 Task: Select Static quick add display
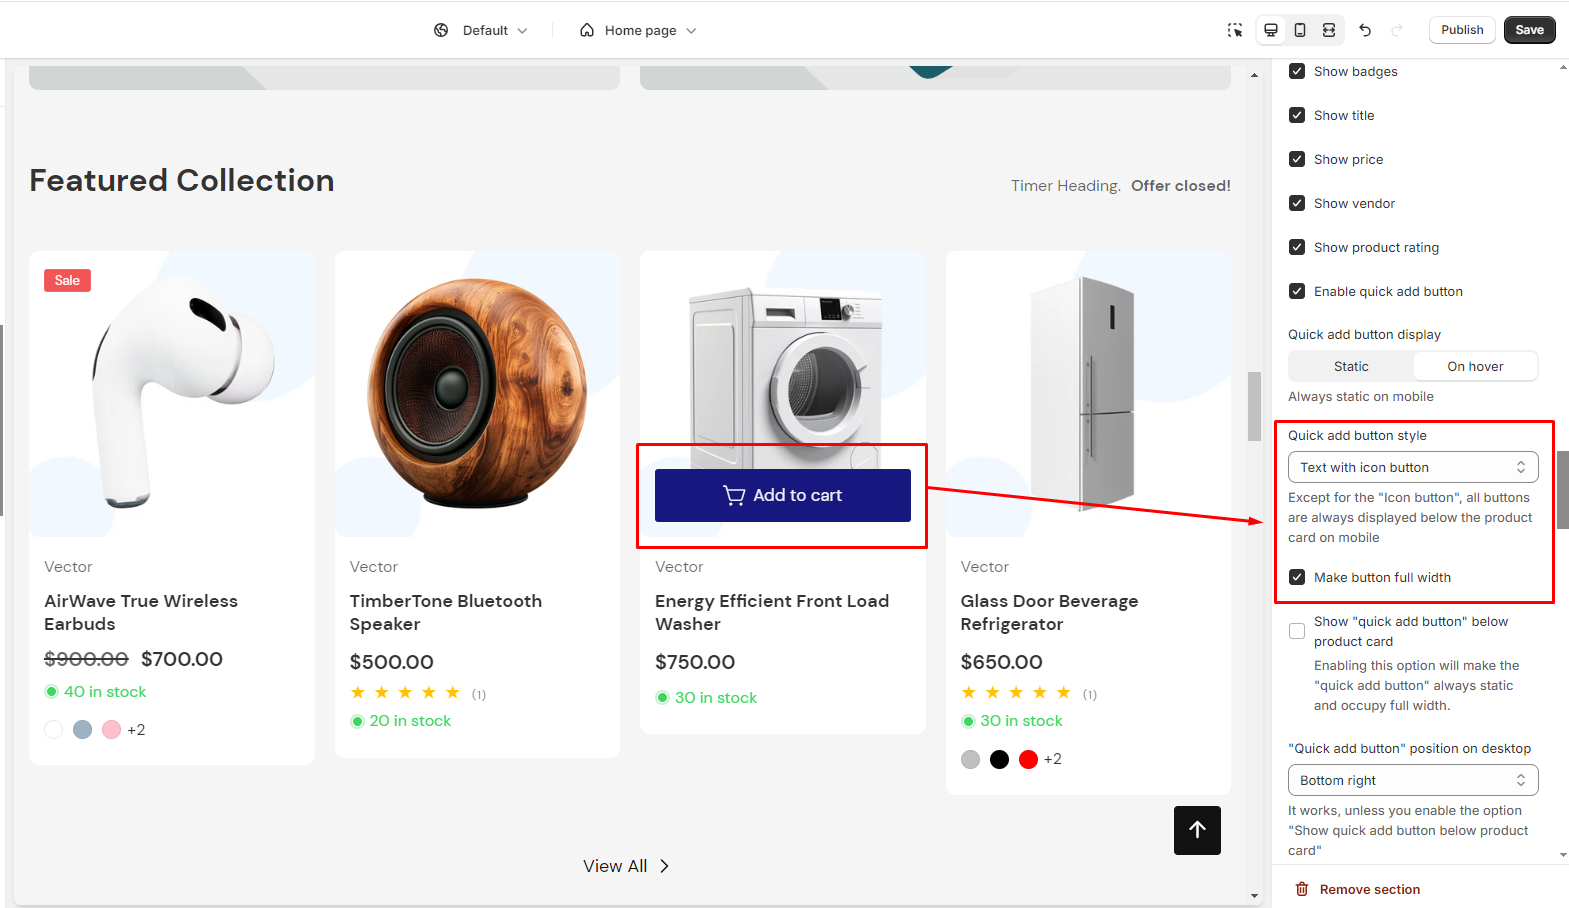(x=1351, y=366)
